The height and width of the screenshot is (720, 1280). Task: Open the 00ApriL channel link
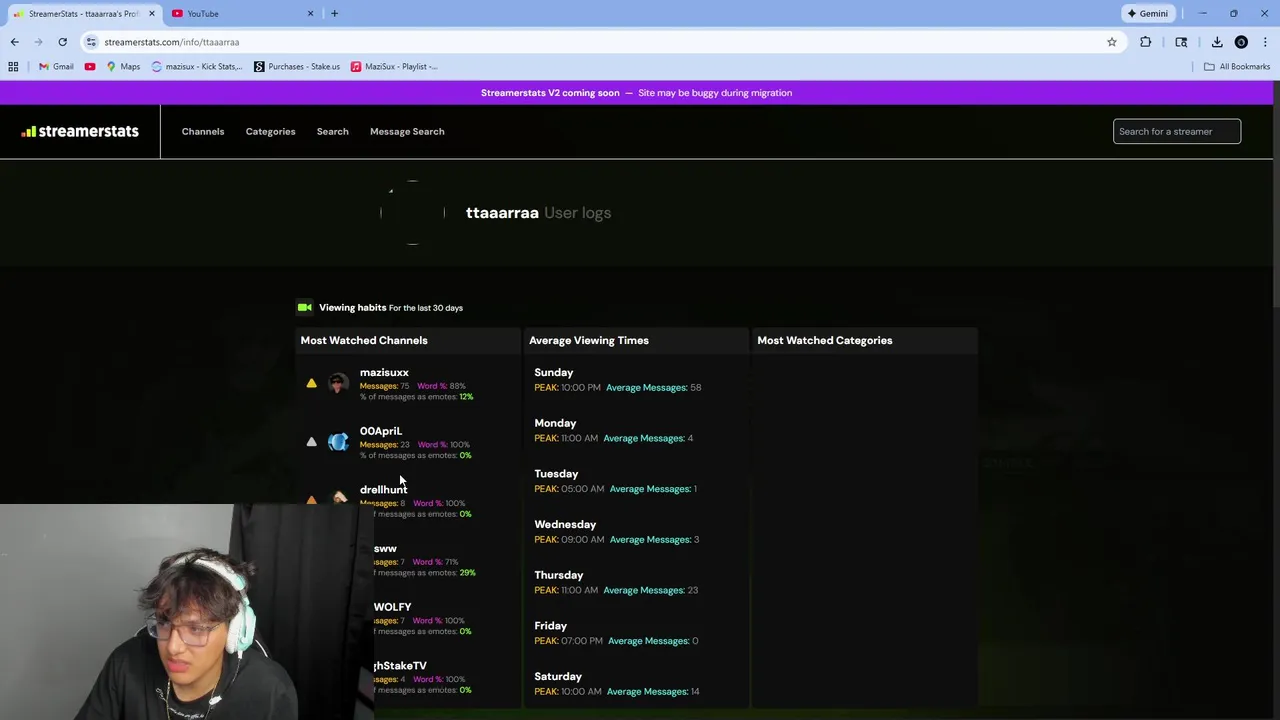coord(380,430)
